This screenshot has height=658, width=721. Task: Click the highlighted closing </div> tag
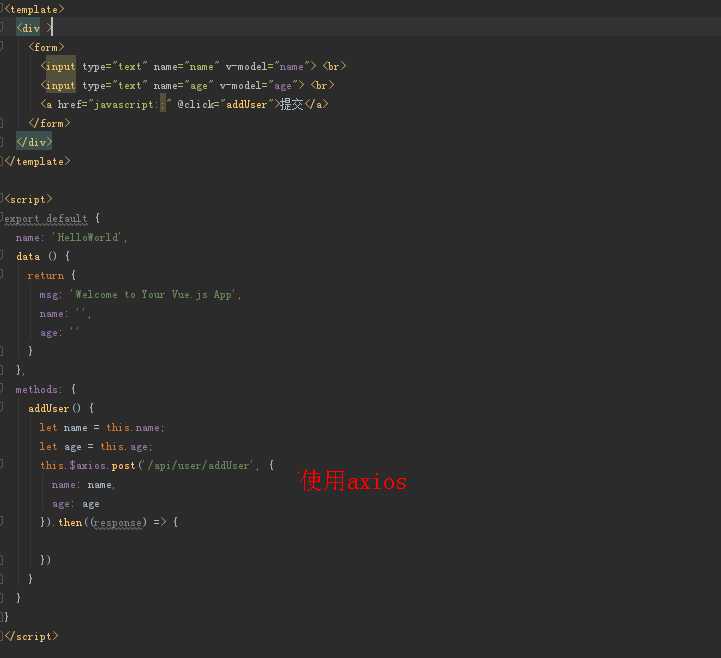pos(34,142)
